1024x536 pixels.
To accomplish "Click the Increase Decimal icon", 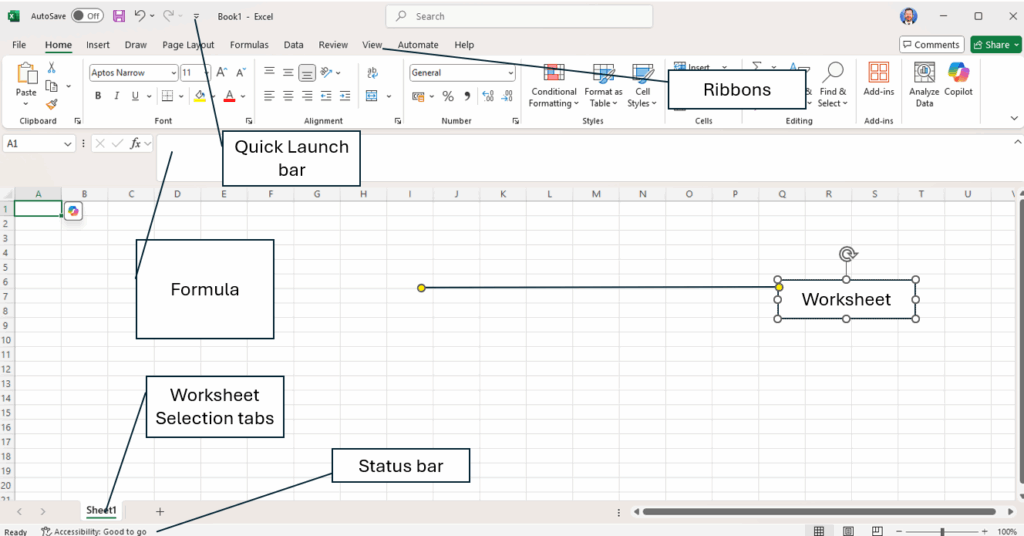I will [x=488, y=97].
